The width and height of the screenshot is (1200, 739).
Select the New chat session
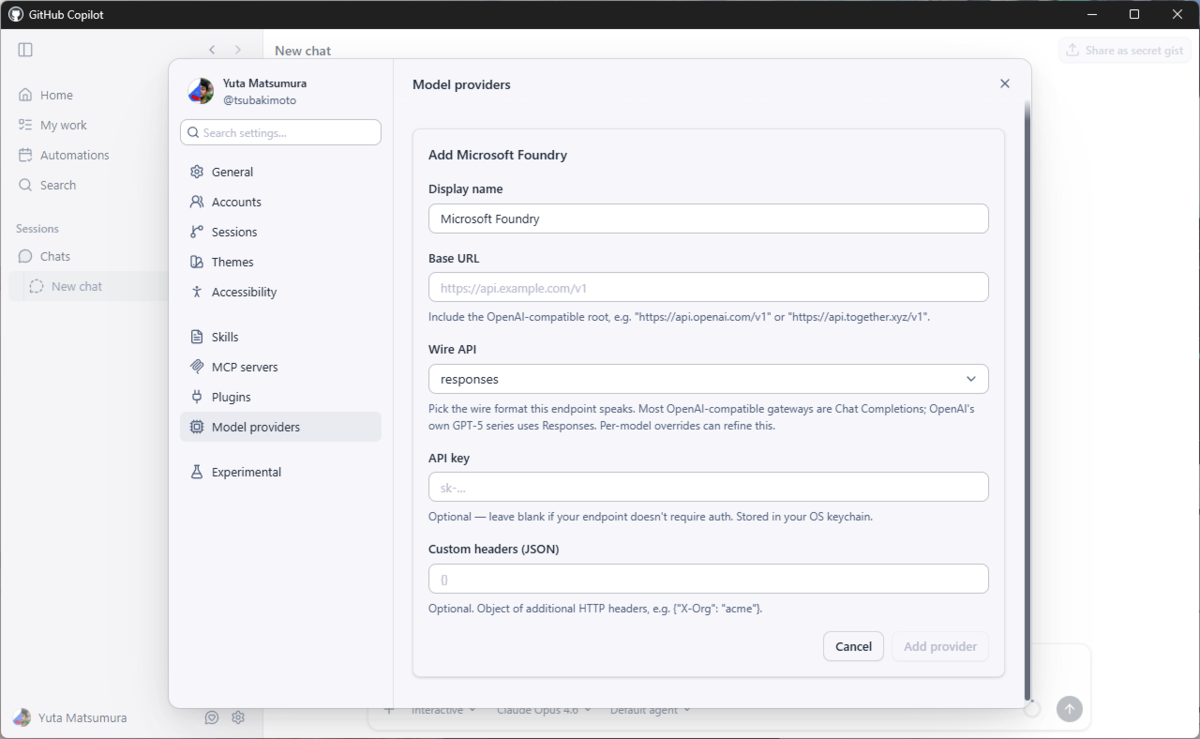point(89,286)
